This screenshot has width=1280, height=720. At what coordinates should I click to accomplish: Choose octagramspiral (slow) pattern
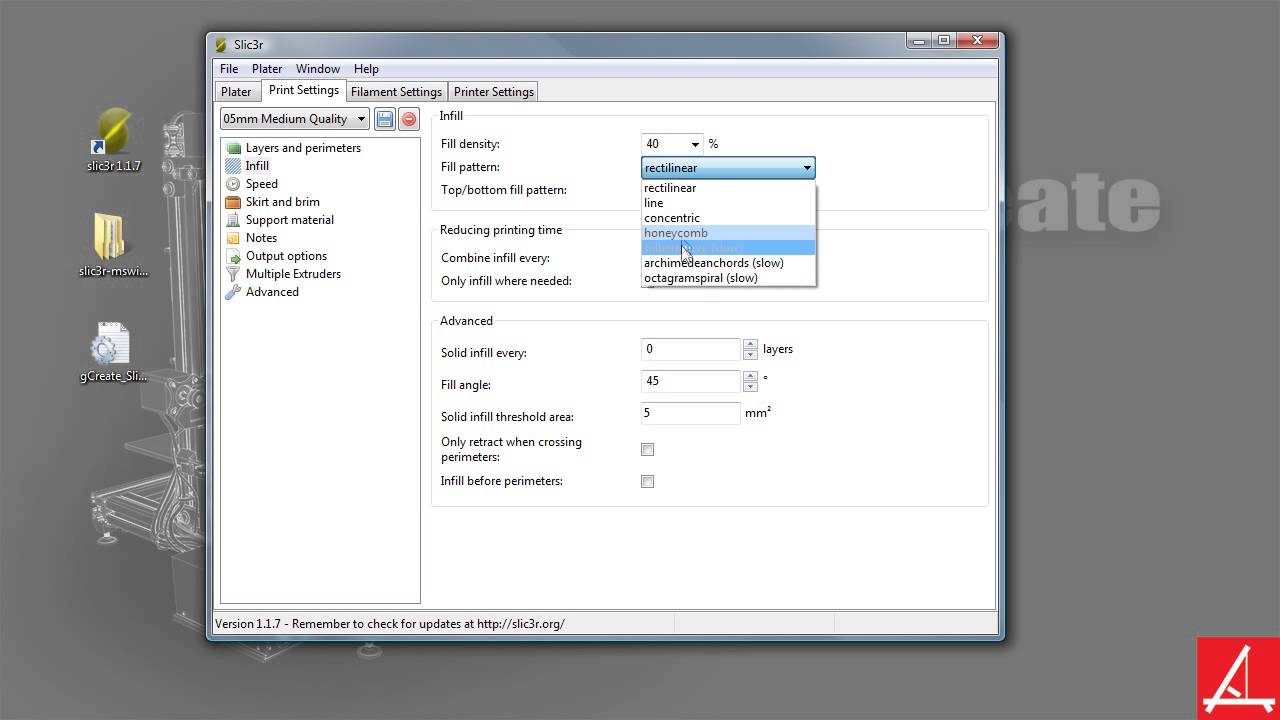pos(728,278)
